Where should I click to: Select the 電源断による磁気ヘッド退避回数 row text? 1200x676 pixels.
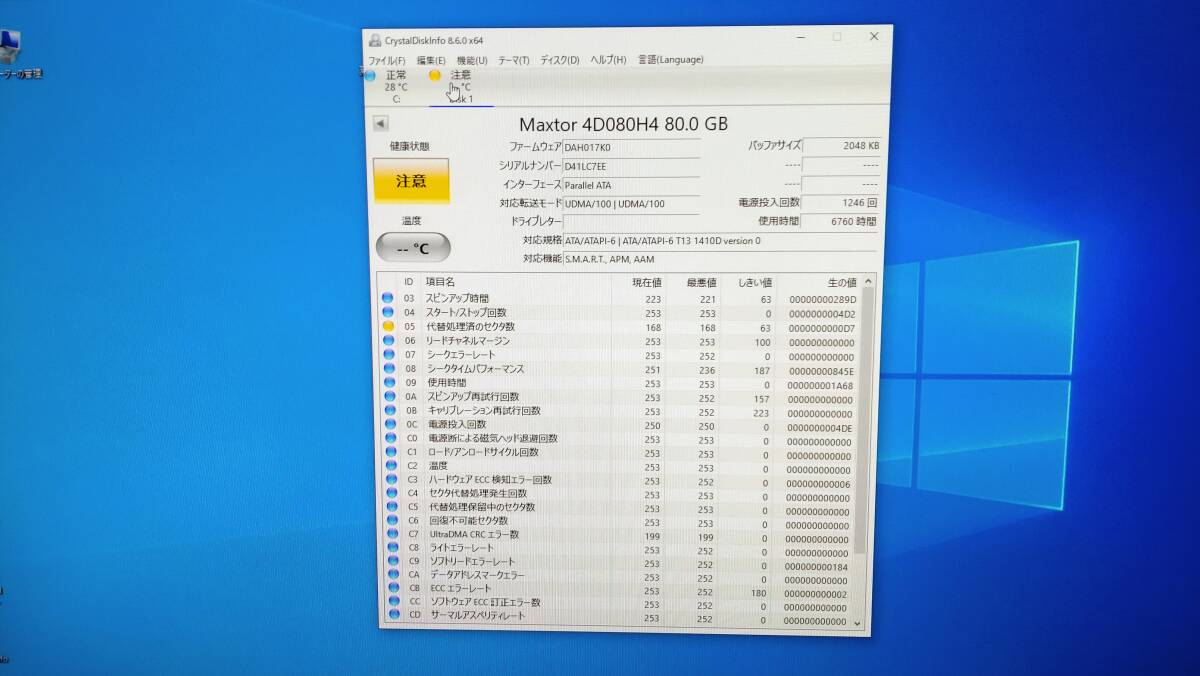coord(492,438)
